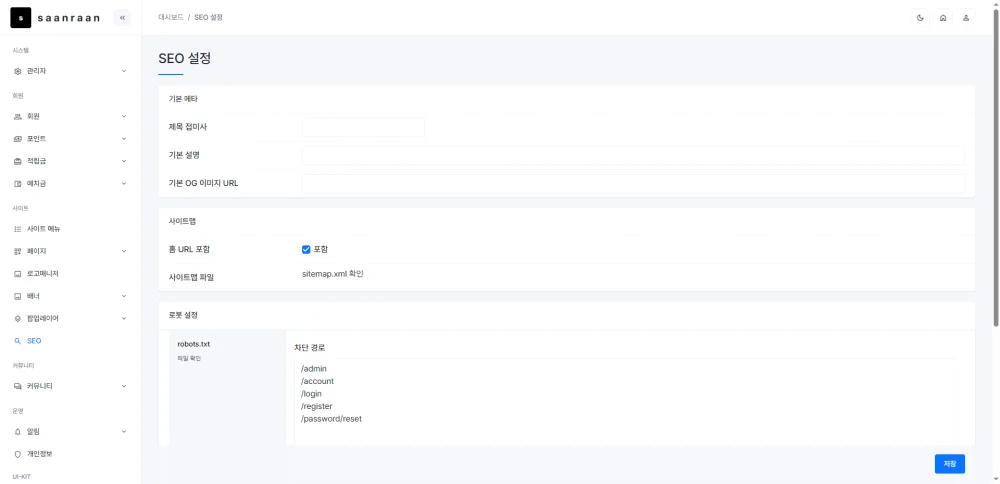This screenshot has width=1000, height=484.
Task: Focus the 기본 설명 input field
Action: coord(633,156)
